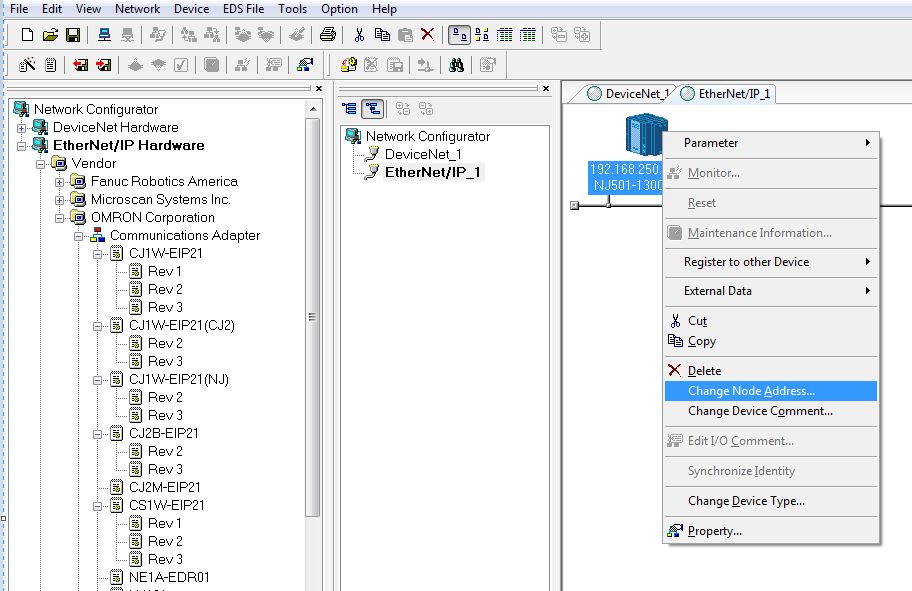Click the device Property toolbar icon

point(305,65)
